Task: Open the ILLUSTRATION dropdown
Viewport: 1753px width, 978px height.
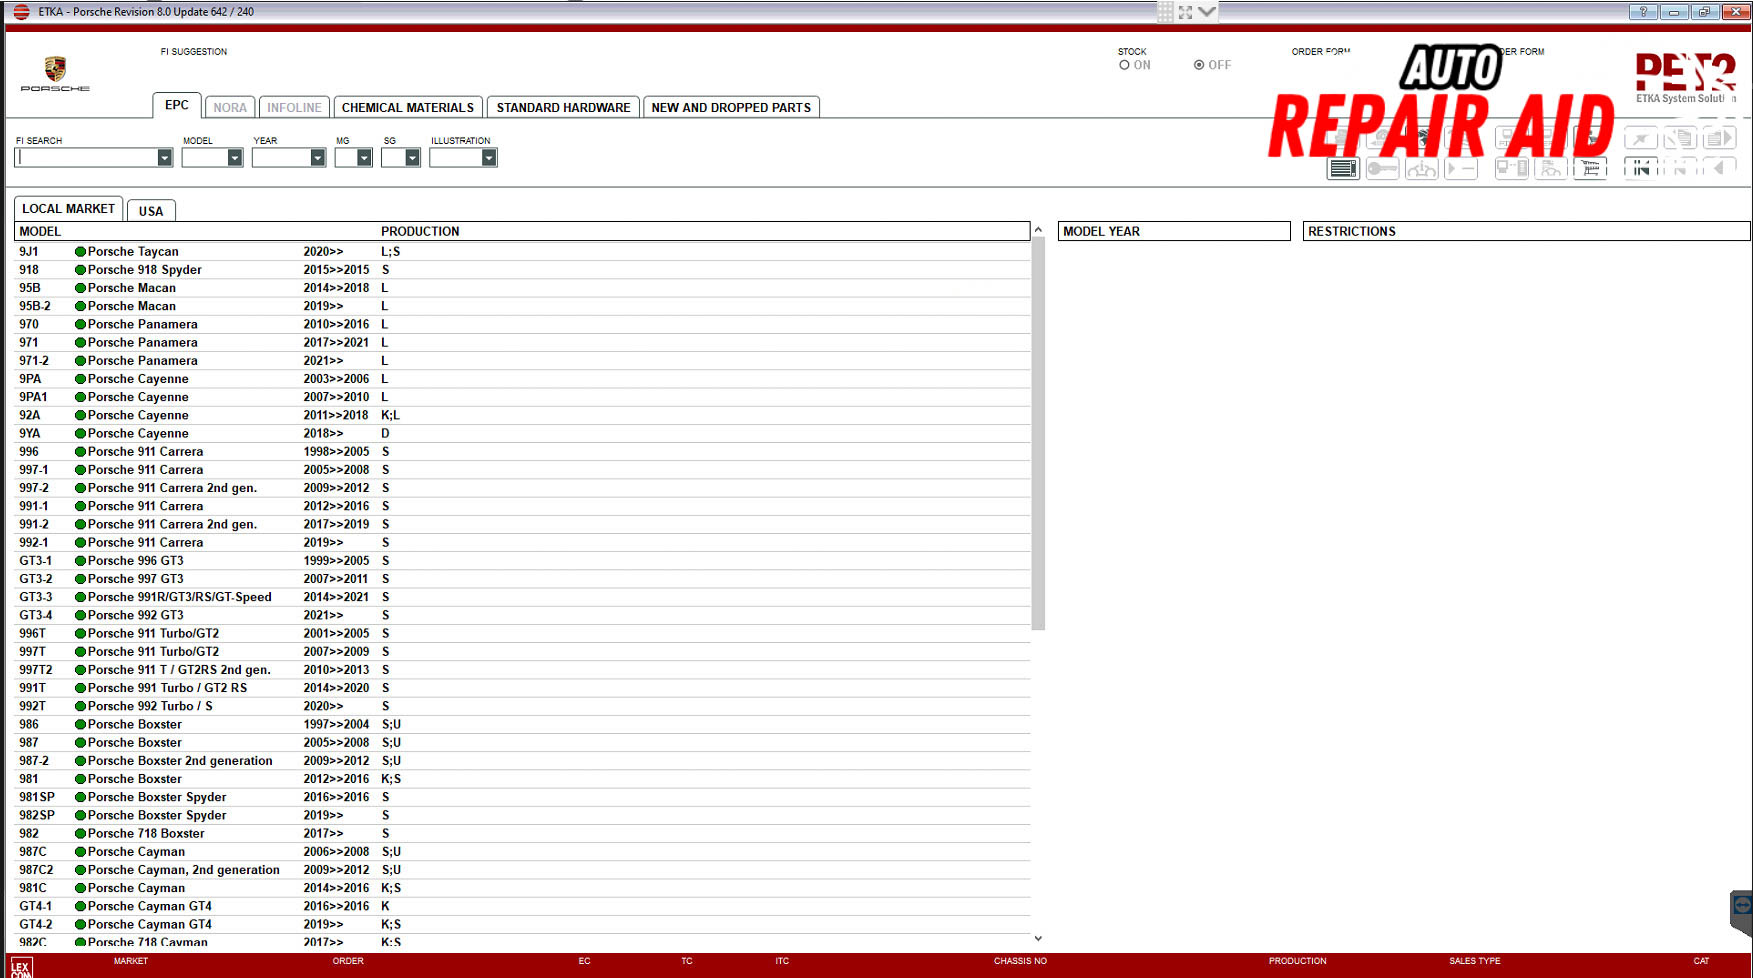Action: point(489,158)
